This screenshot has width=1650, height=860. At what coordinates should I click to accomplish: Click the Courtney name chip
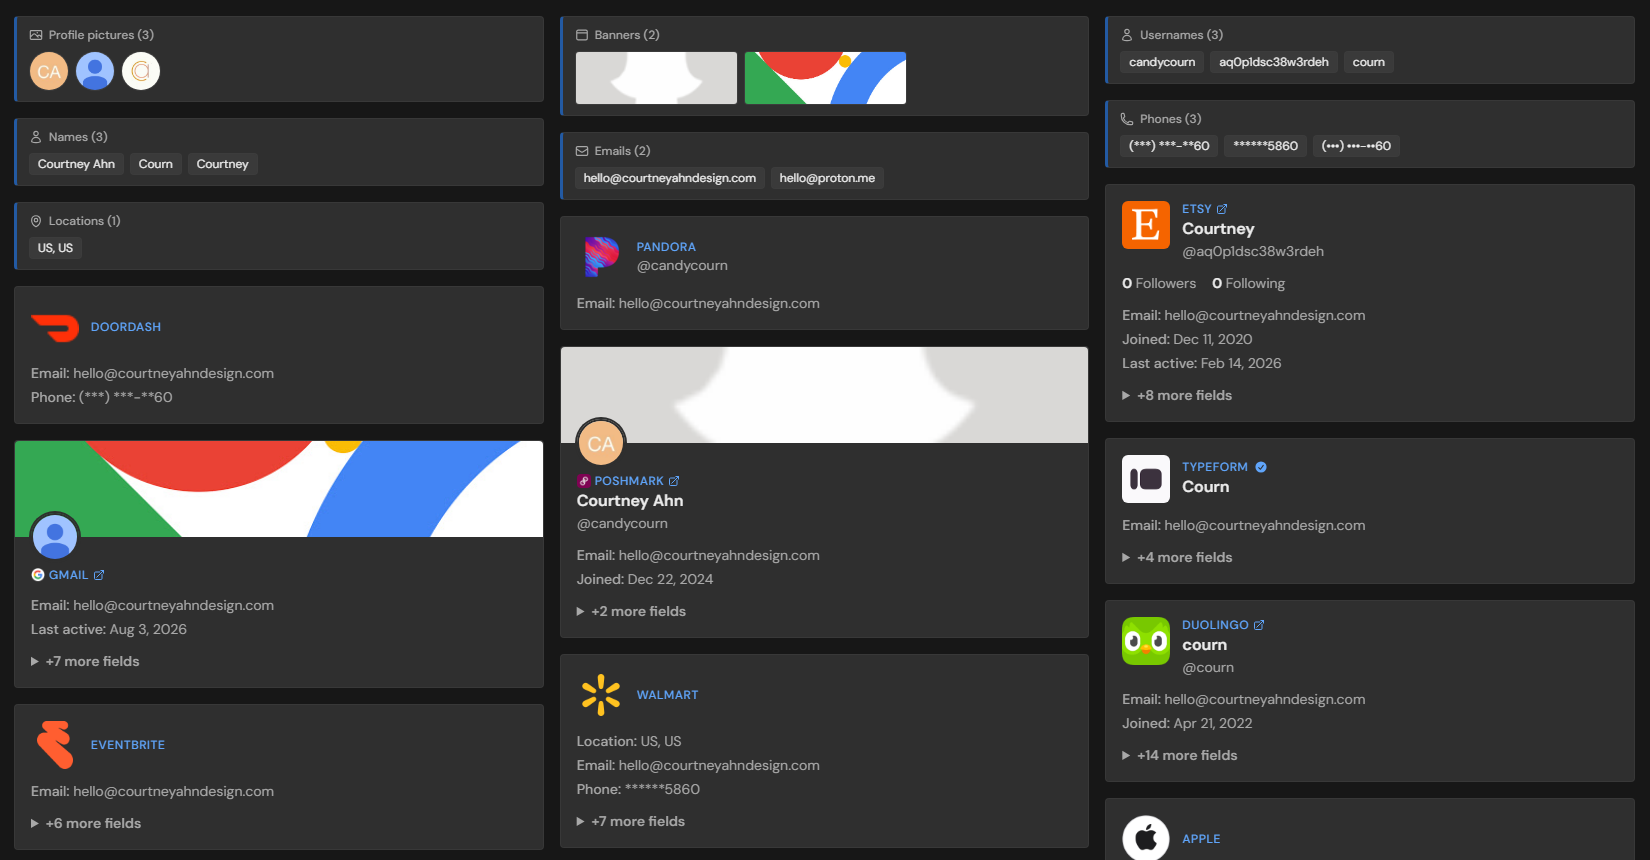pyautogui.click(x=222, y=164)
